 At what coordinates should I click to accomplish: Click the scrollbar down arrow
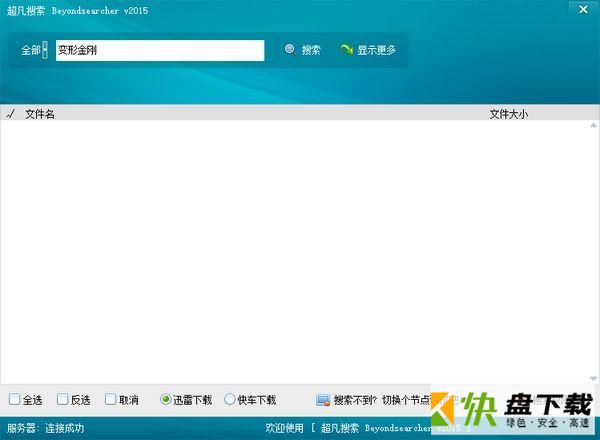(593, 379)
